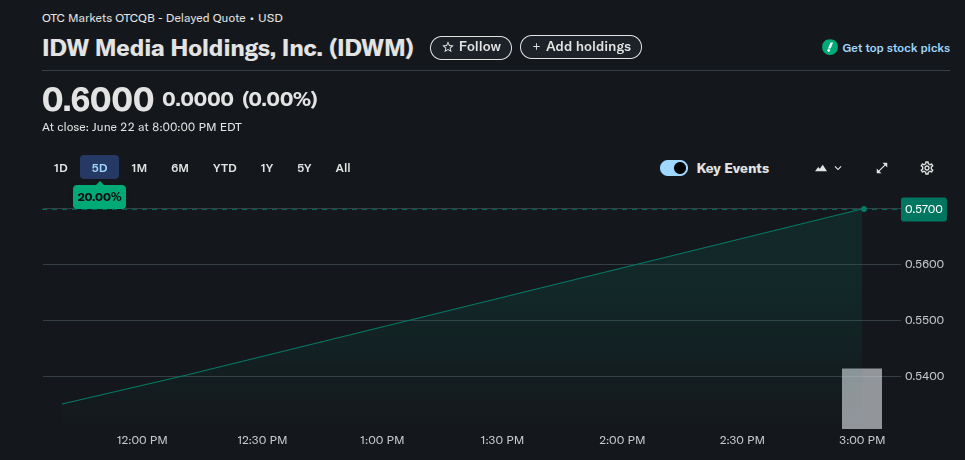The width and height of the screenshot is (965, 460).
Task: Click the green icon beside Get top stock picks
Action: click(830, 47)
